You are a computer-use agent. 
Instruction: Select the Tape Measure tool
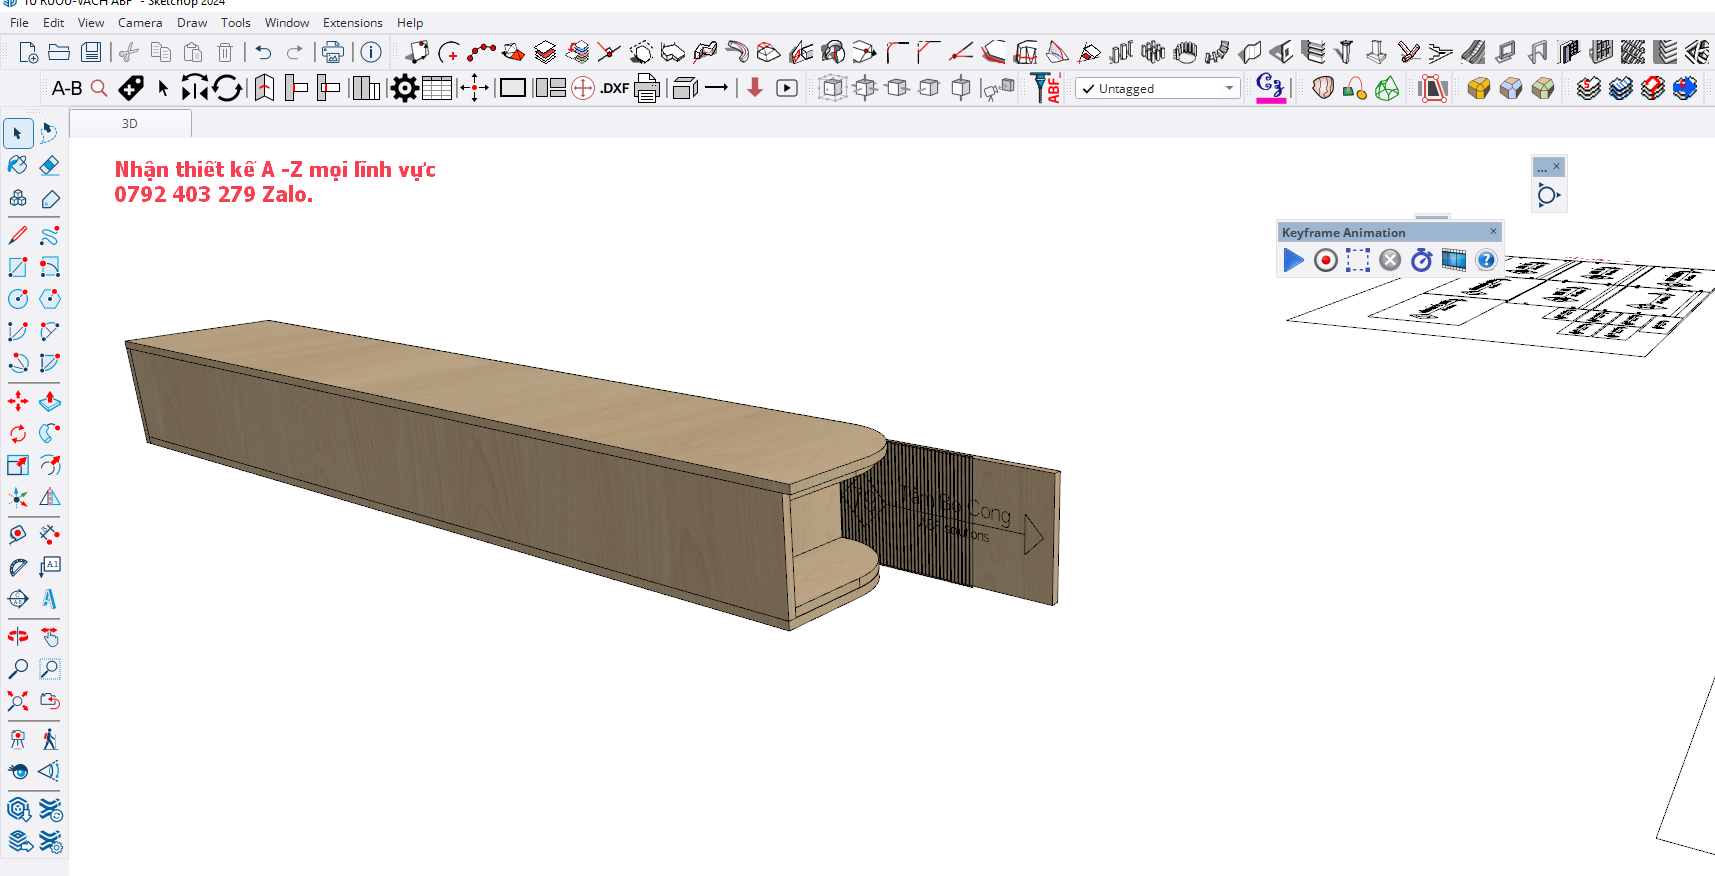pos(18,535)
